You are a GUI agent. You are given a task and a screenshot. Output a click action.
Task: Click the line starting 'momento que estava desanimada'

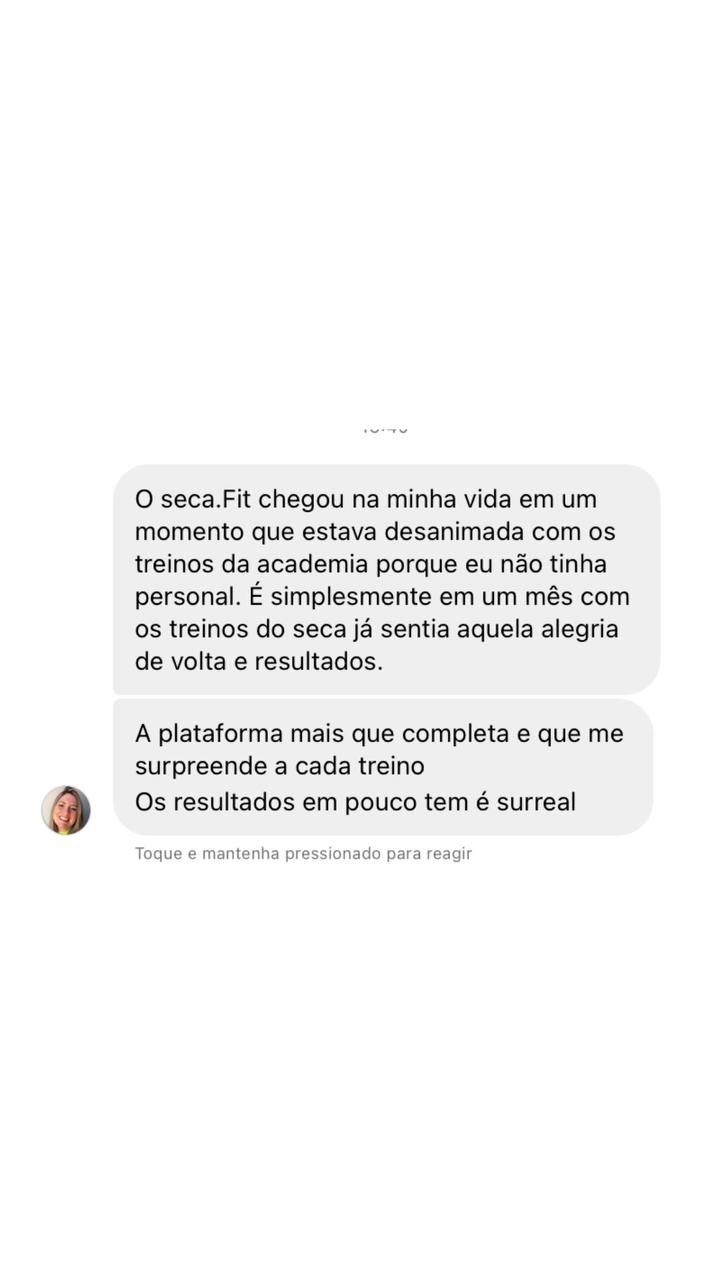point(375,531)
